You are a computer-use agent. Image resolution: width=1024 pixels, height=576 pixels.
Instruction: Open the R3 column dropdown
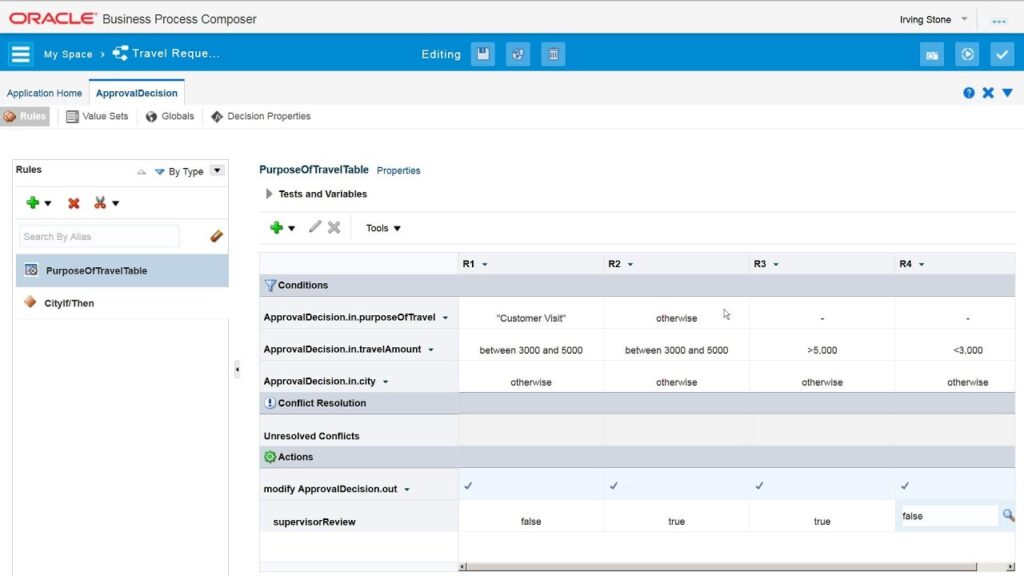pos(776,264)
